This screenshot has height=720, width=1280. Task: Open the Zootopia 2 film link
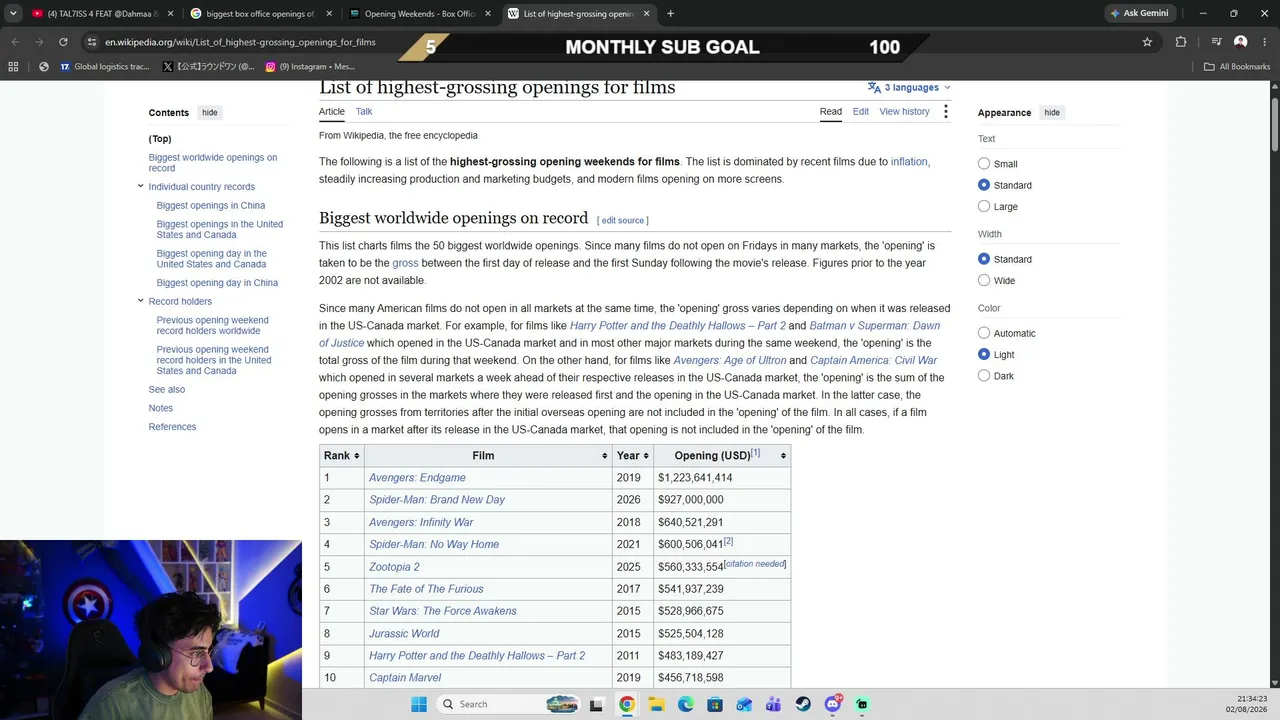(x=394, y=567)
